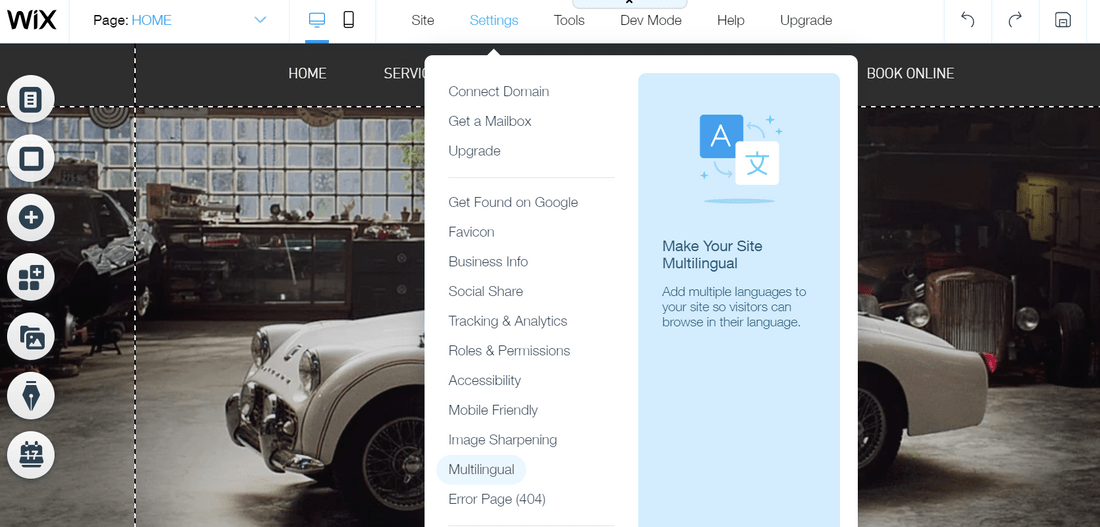1100x527 pixels.
Task: Select the Multilingual menu item
Action: (x=481, y=469)
